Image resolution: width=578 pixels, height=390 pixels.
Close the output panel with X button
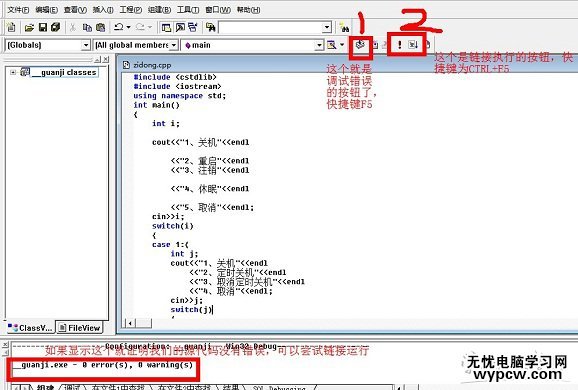click(5, 344)
